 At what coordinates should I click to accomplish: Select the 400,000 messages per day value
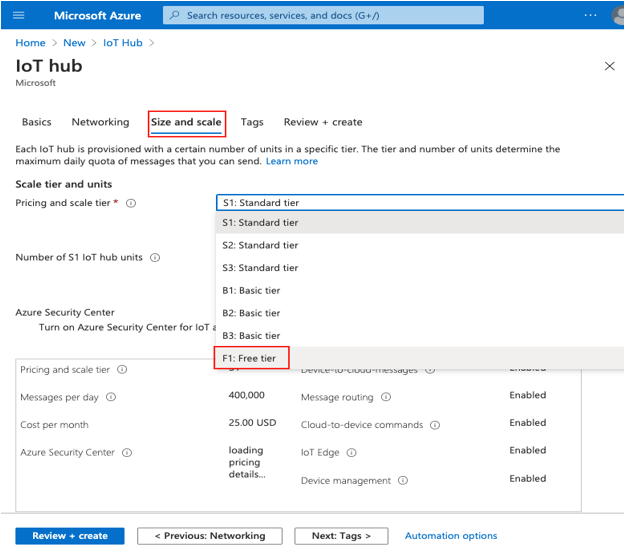pos(246,395)
